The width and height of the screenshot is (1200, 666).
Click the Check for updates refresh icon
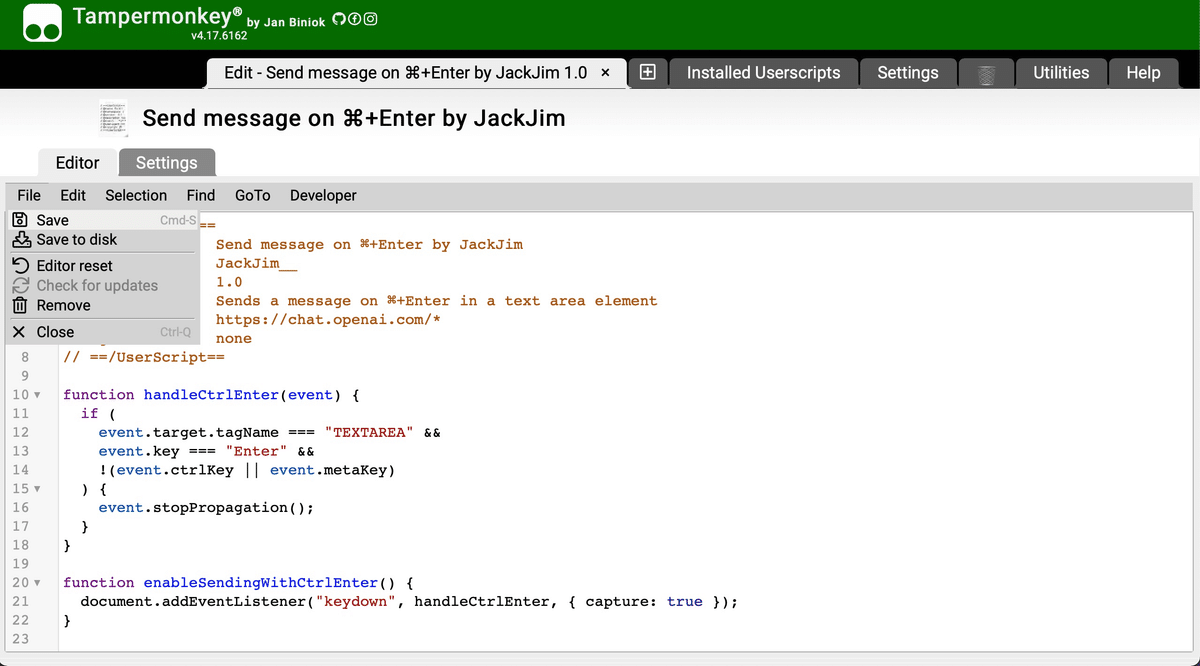click(19, 286)
